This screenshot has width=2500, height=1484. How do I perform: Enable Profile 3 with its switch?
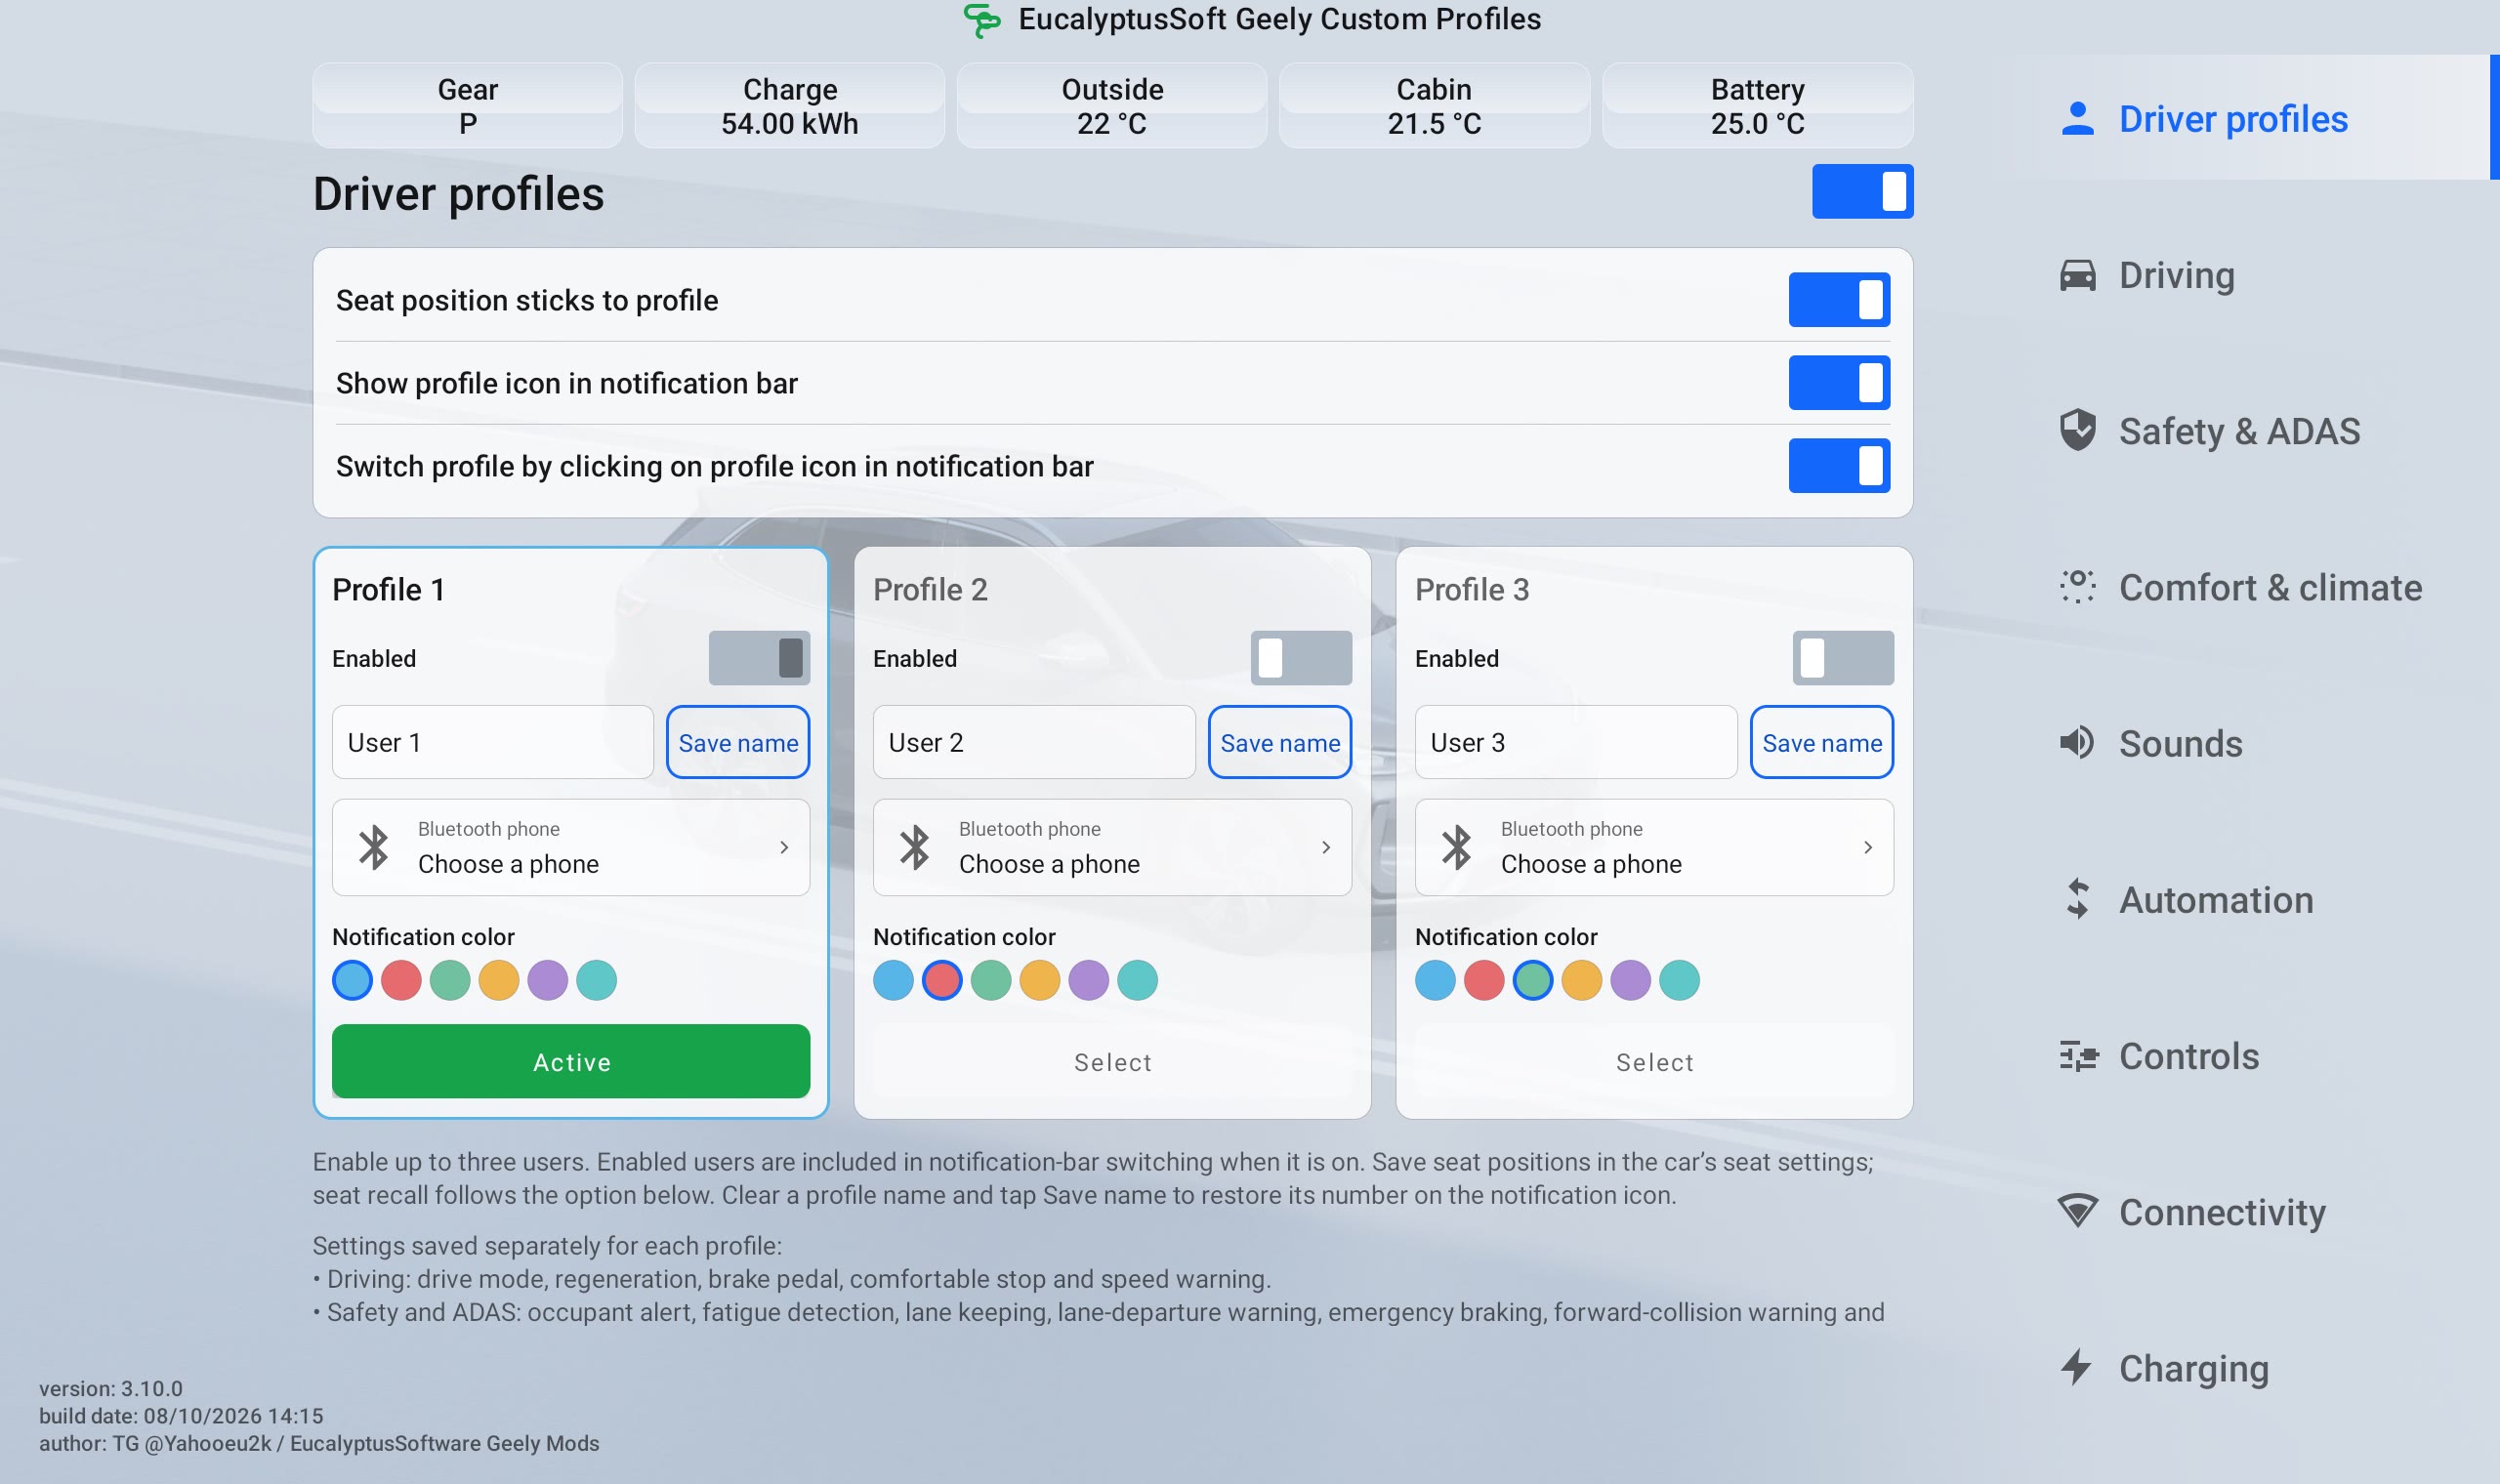coord(1843,658)
